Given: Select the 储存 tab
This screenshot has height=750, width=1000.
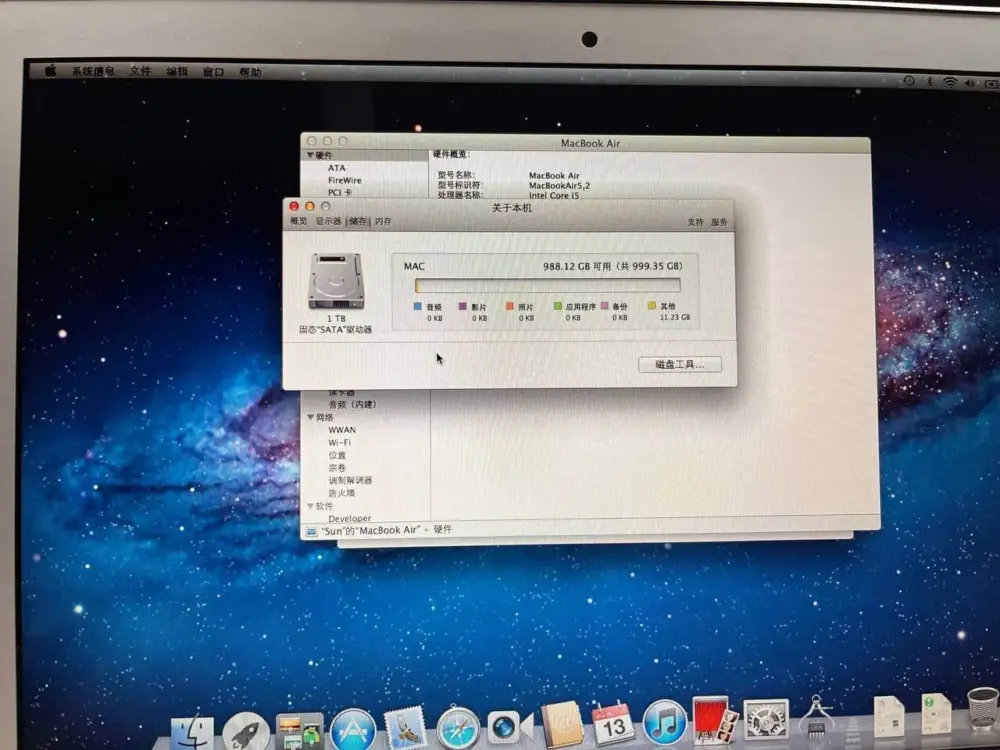Looking at the screenshot, I should tap(358, 221).
